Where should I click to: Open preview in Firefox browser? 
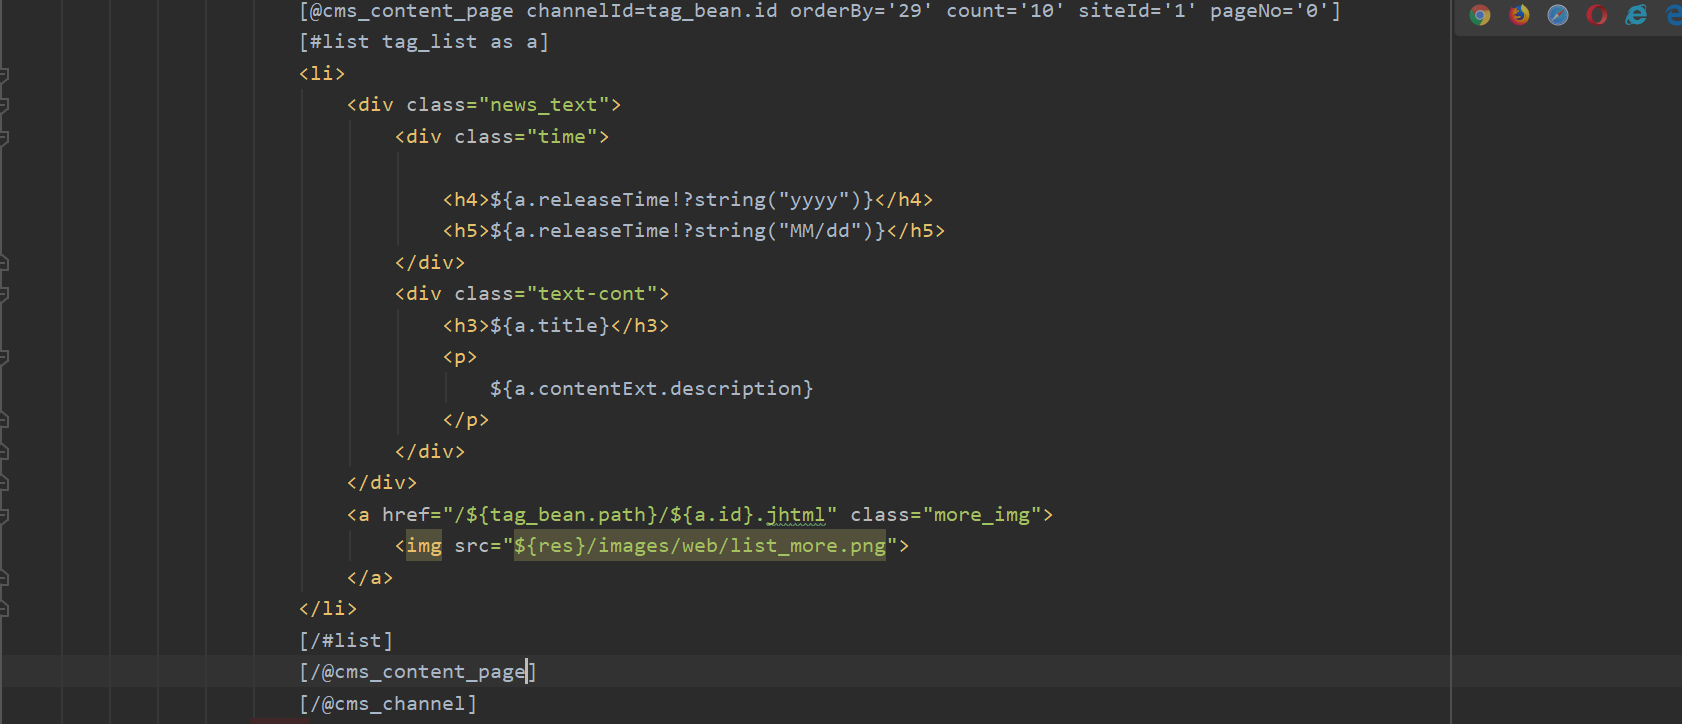coord(1519,15)
